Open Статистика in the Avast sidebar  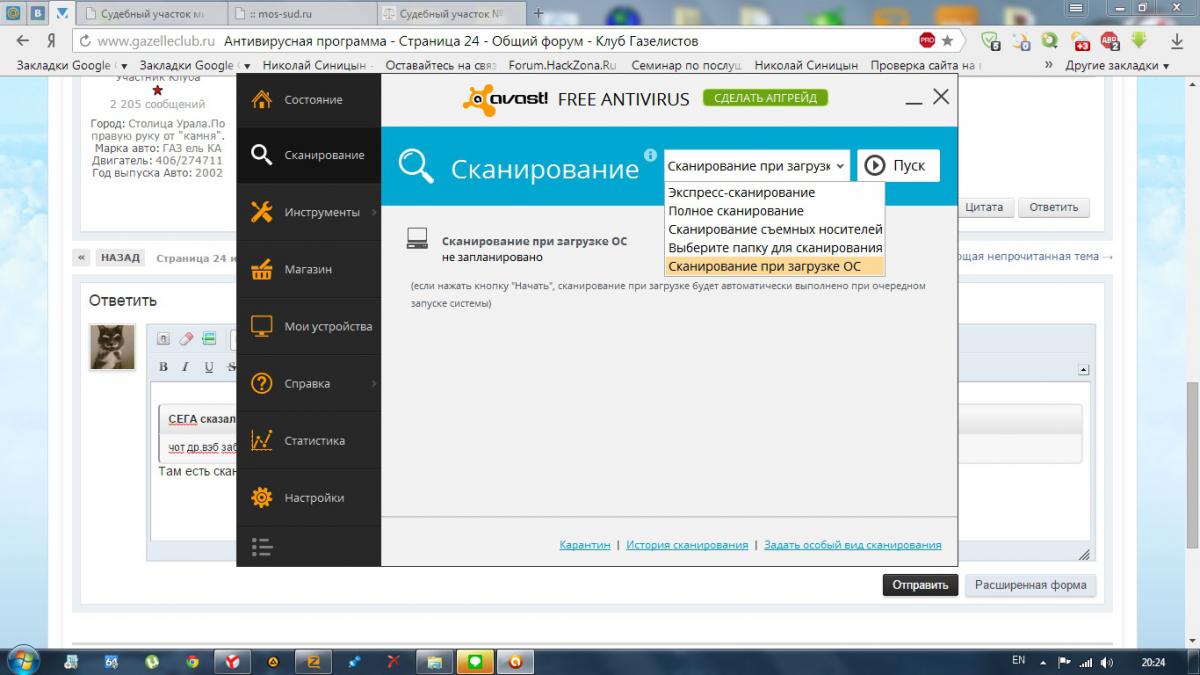pyautogui.click(x=309, y=440)
